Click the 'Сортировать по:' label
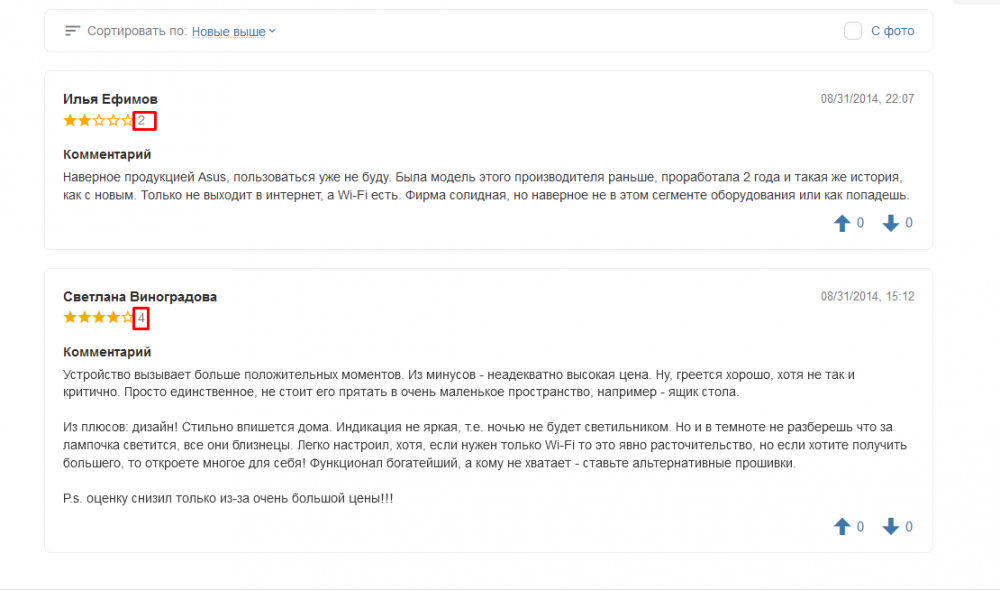 click(x=137, y=31)
